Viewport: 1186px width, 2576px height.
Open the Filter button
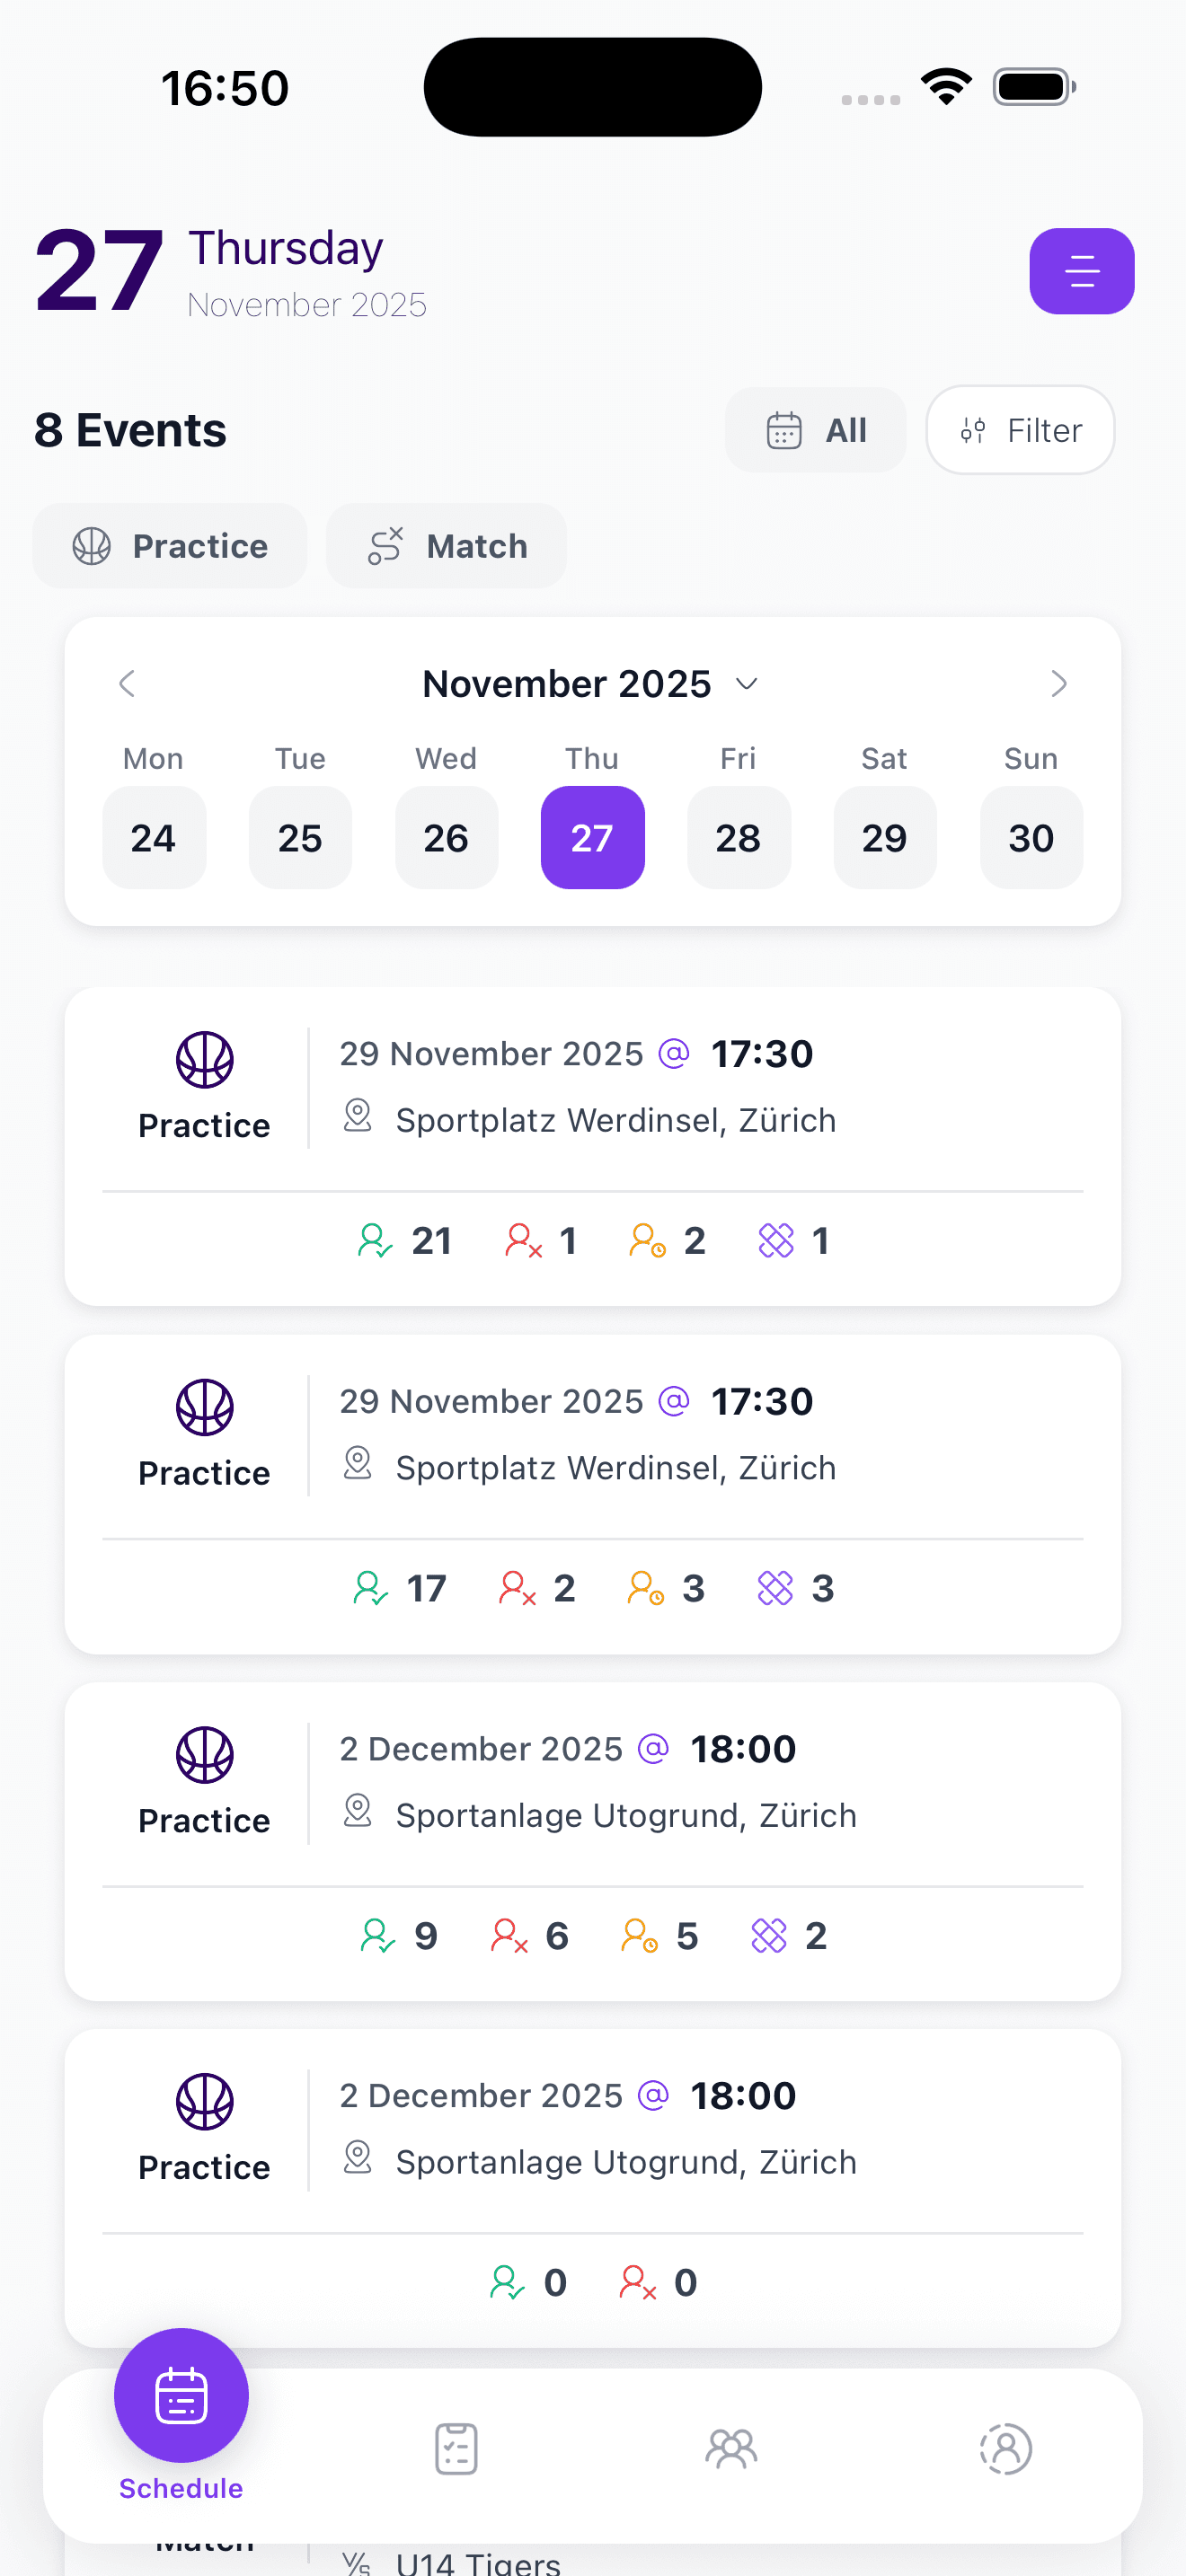[1020, 430]
